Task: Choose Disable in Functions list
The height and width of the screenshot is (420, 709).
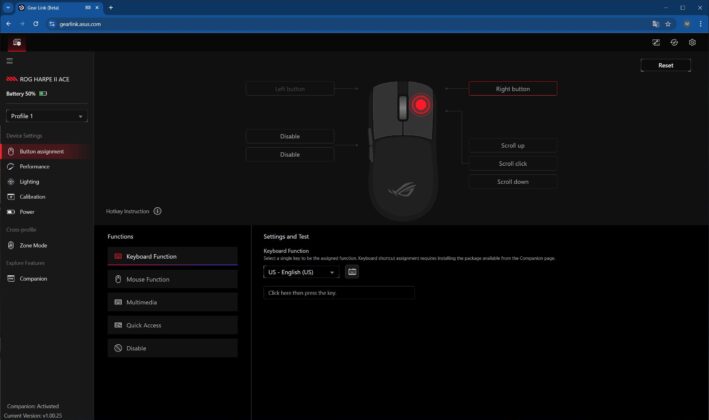Action: point(172,348)
